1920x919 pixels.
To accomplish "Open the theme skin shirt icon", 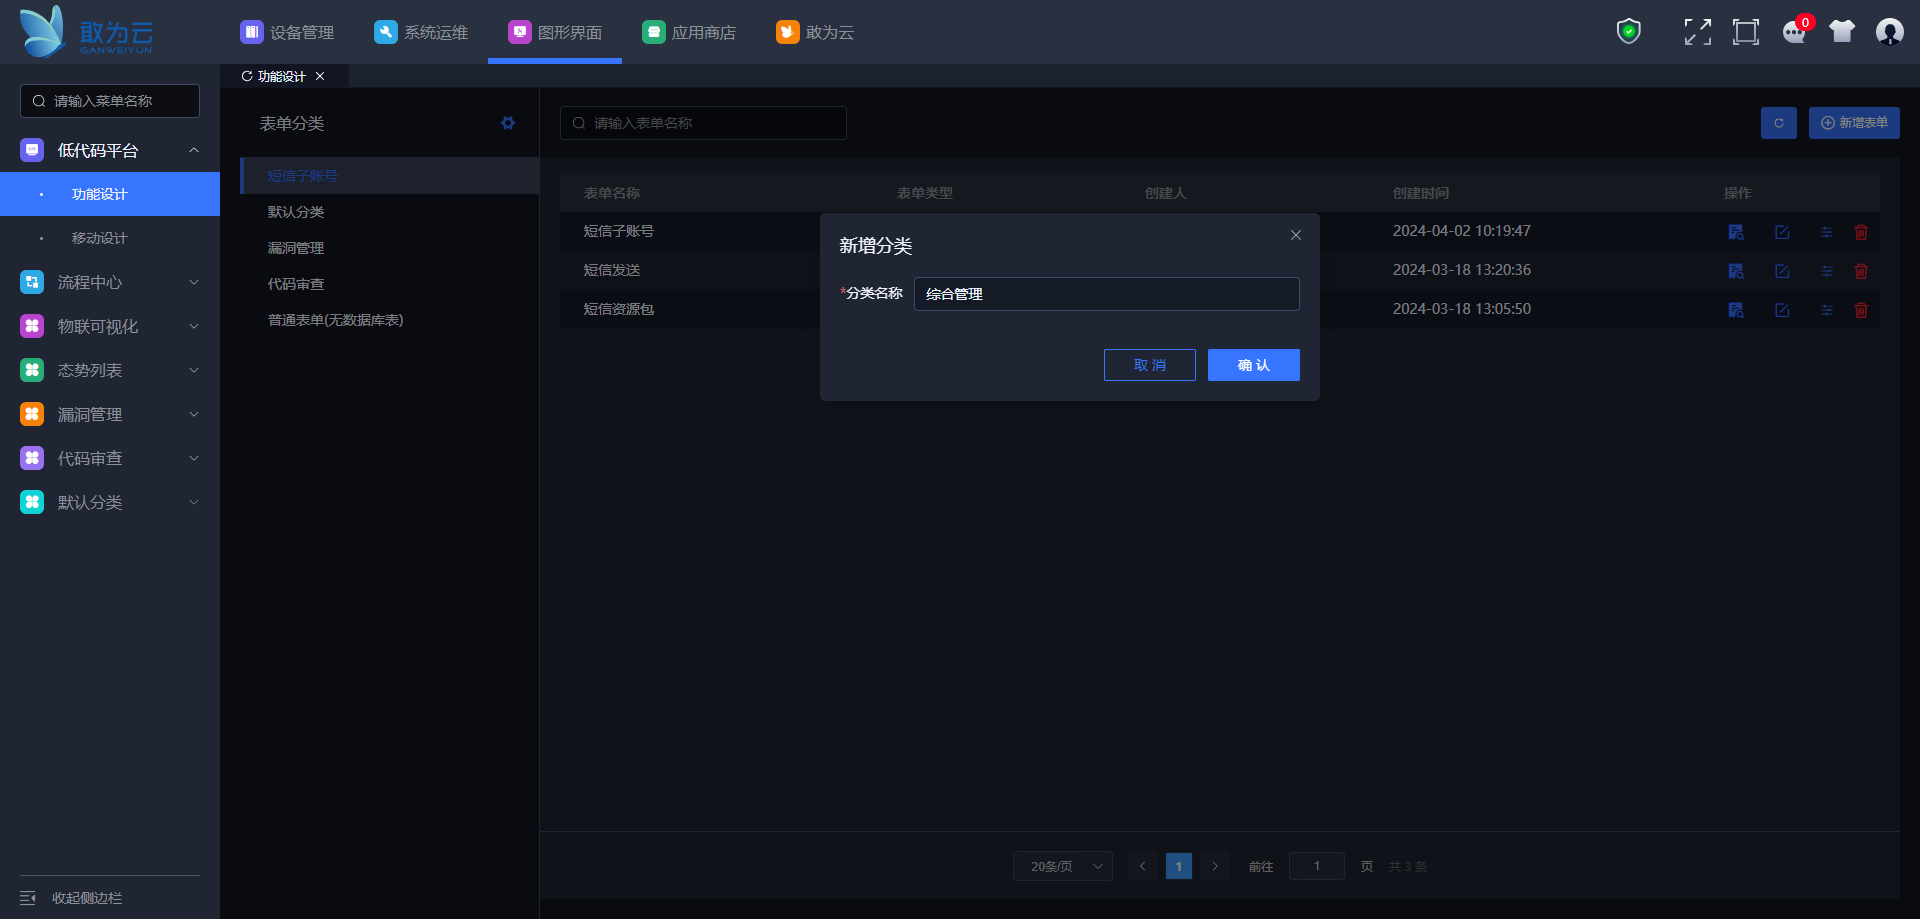I will click(1841, 32).
